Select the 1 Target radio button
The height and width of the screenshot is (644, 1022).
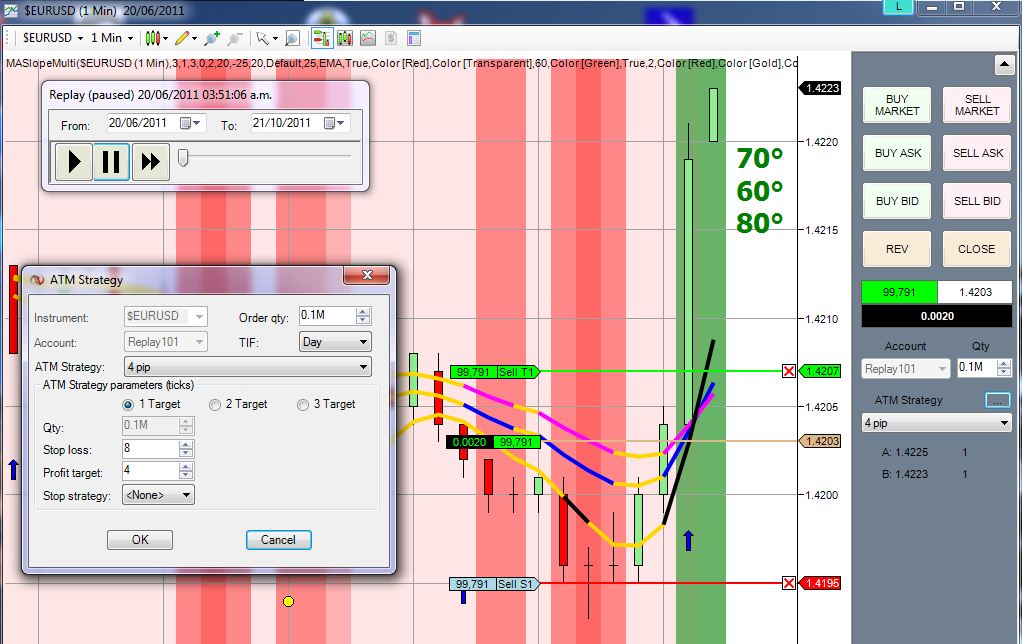pos(128,405)
